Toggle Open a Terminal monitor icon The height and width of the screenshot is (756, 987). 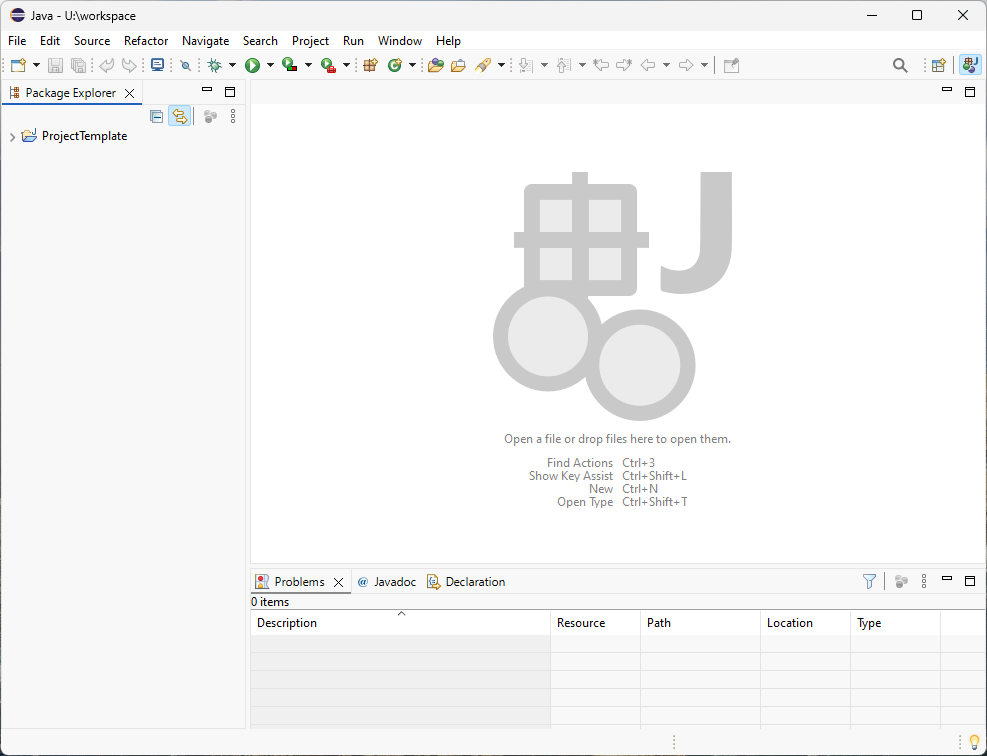point(157,65)
